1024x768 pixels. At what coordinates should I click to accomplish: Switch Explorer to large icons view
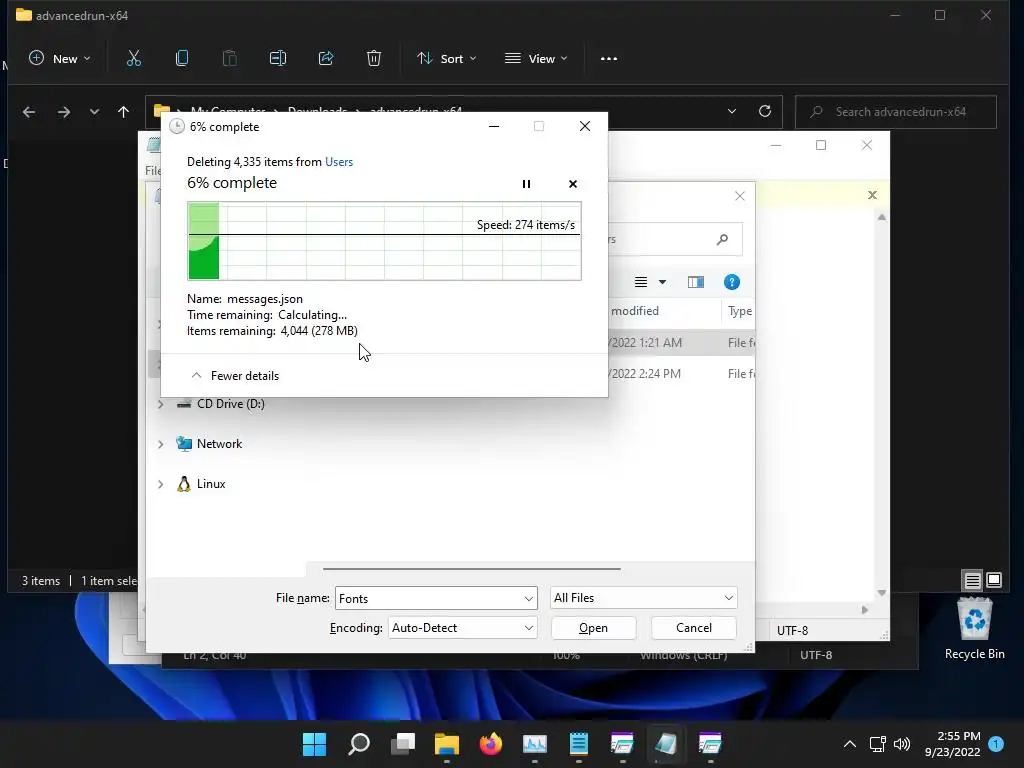tap(994, 580)
